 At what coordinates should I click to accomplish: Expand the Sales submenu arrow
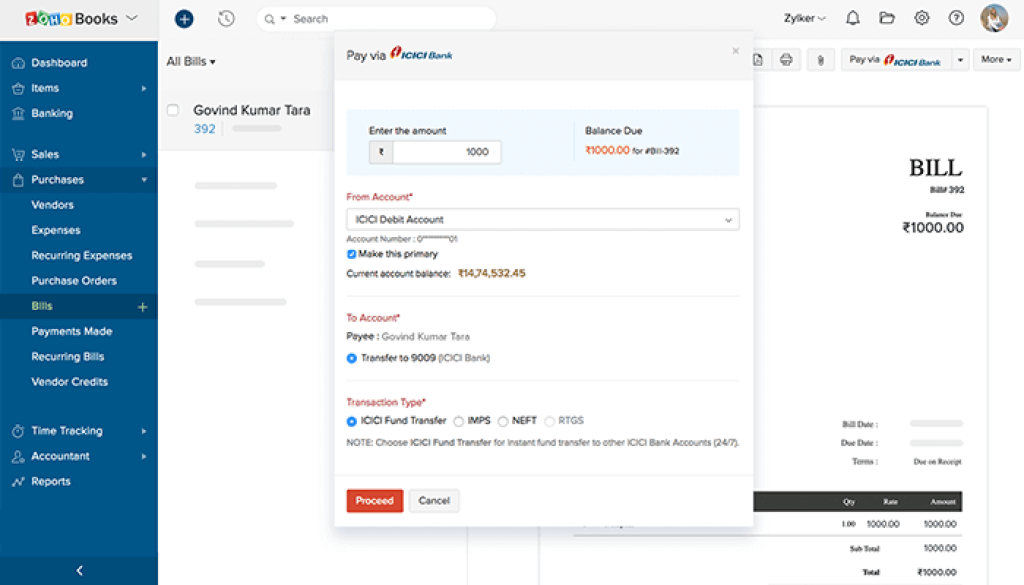tap(144, 155)
